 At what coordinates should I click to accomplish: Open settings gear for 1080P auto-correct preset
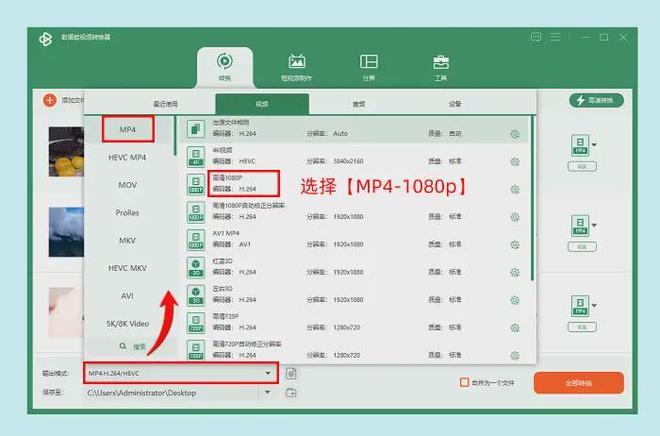(x=515, y=217)
